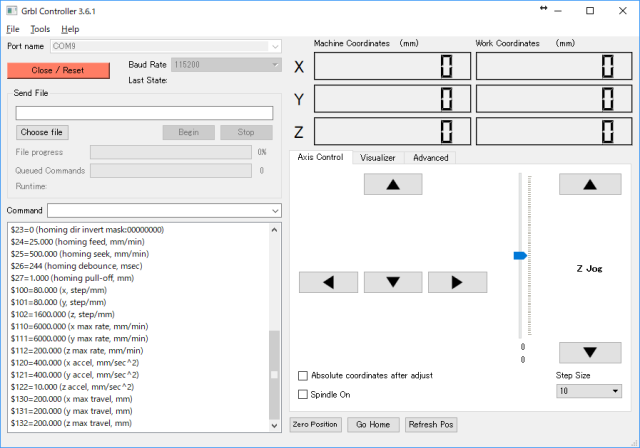Select the $121=400.000 y accel line
The height and width of the screenshot is (448, 640).
pos(75,375)
